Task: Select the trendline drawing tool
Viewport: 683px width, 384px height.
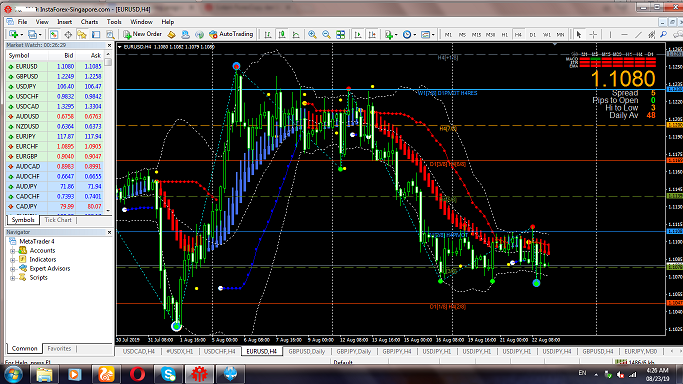Action: click(638, 34)
